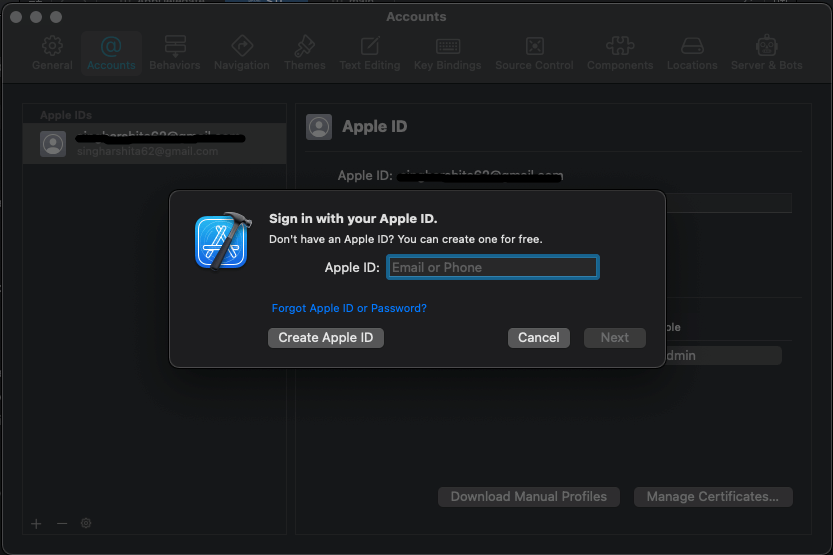
Task: Click Download Manual Profiles button
Action: pyautogui.click(x=529, y=497)
